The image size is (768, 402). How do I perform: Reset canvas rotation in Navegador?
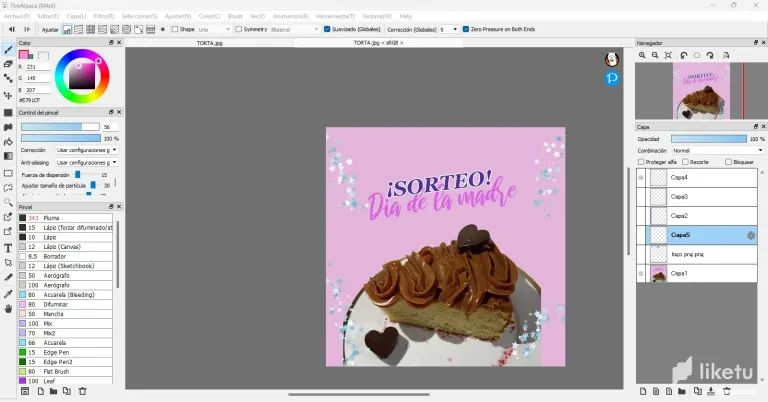[x=697, y=55]
